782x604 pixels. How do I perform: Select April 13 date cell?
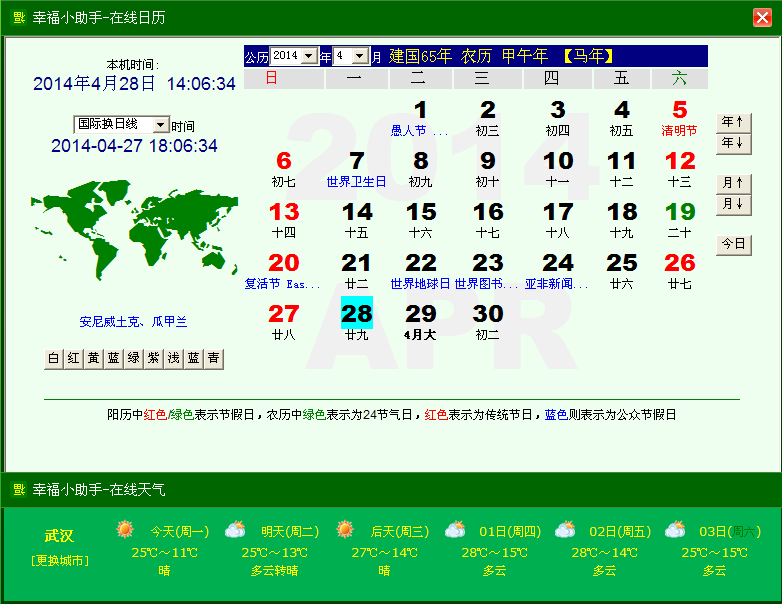(284, 221)
